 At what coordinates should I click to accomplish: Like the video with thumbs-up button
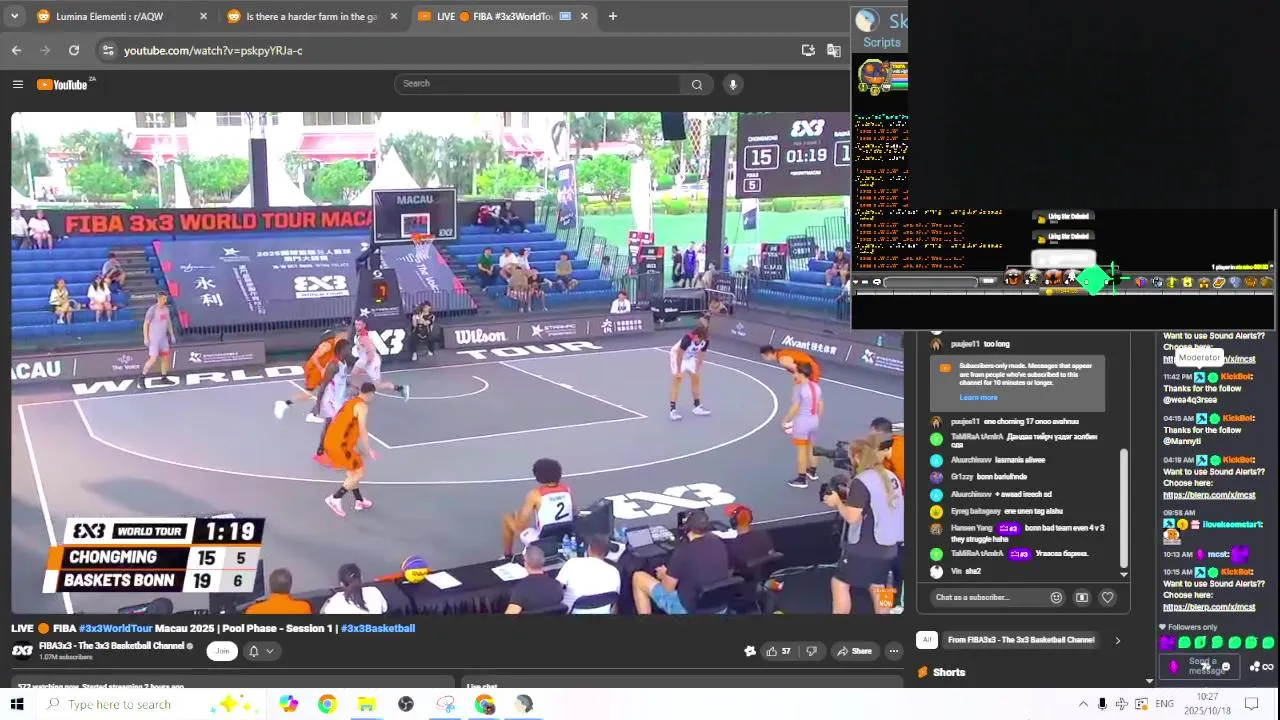[x=777, y=651]
